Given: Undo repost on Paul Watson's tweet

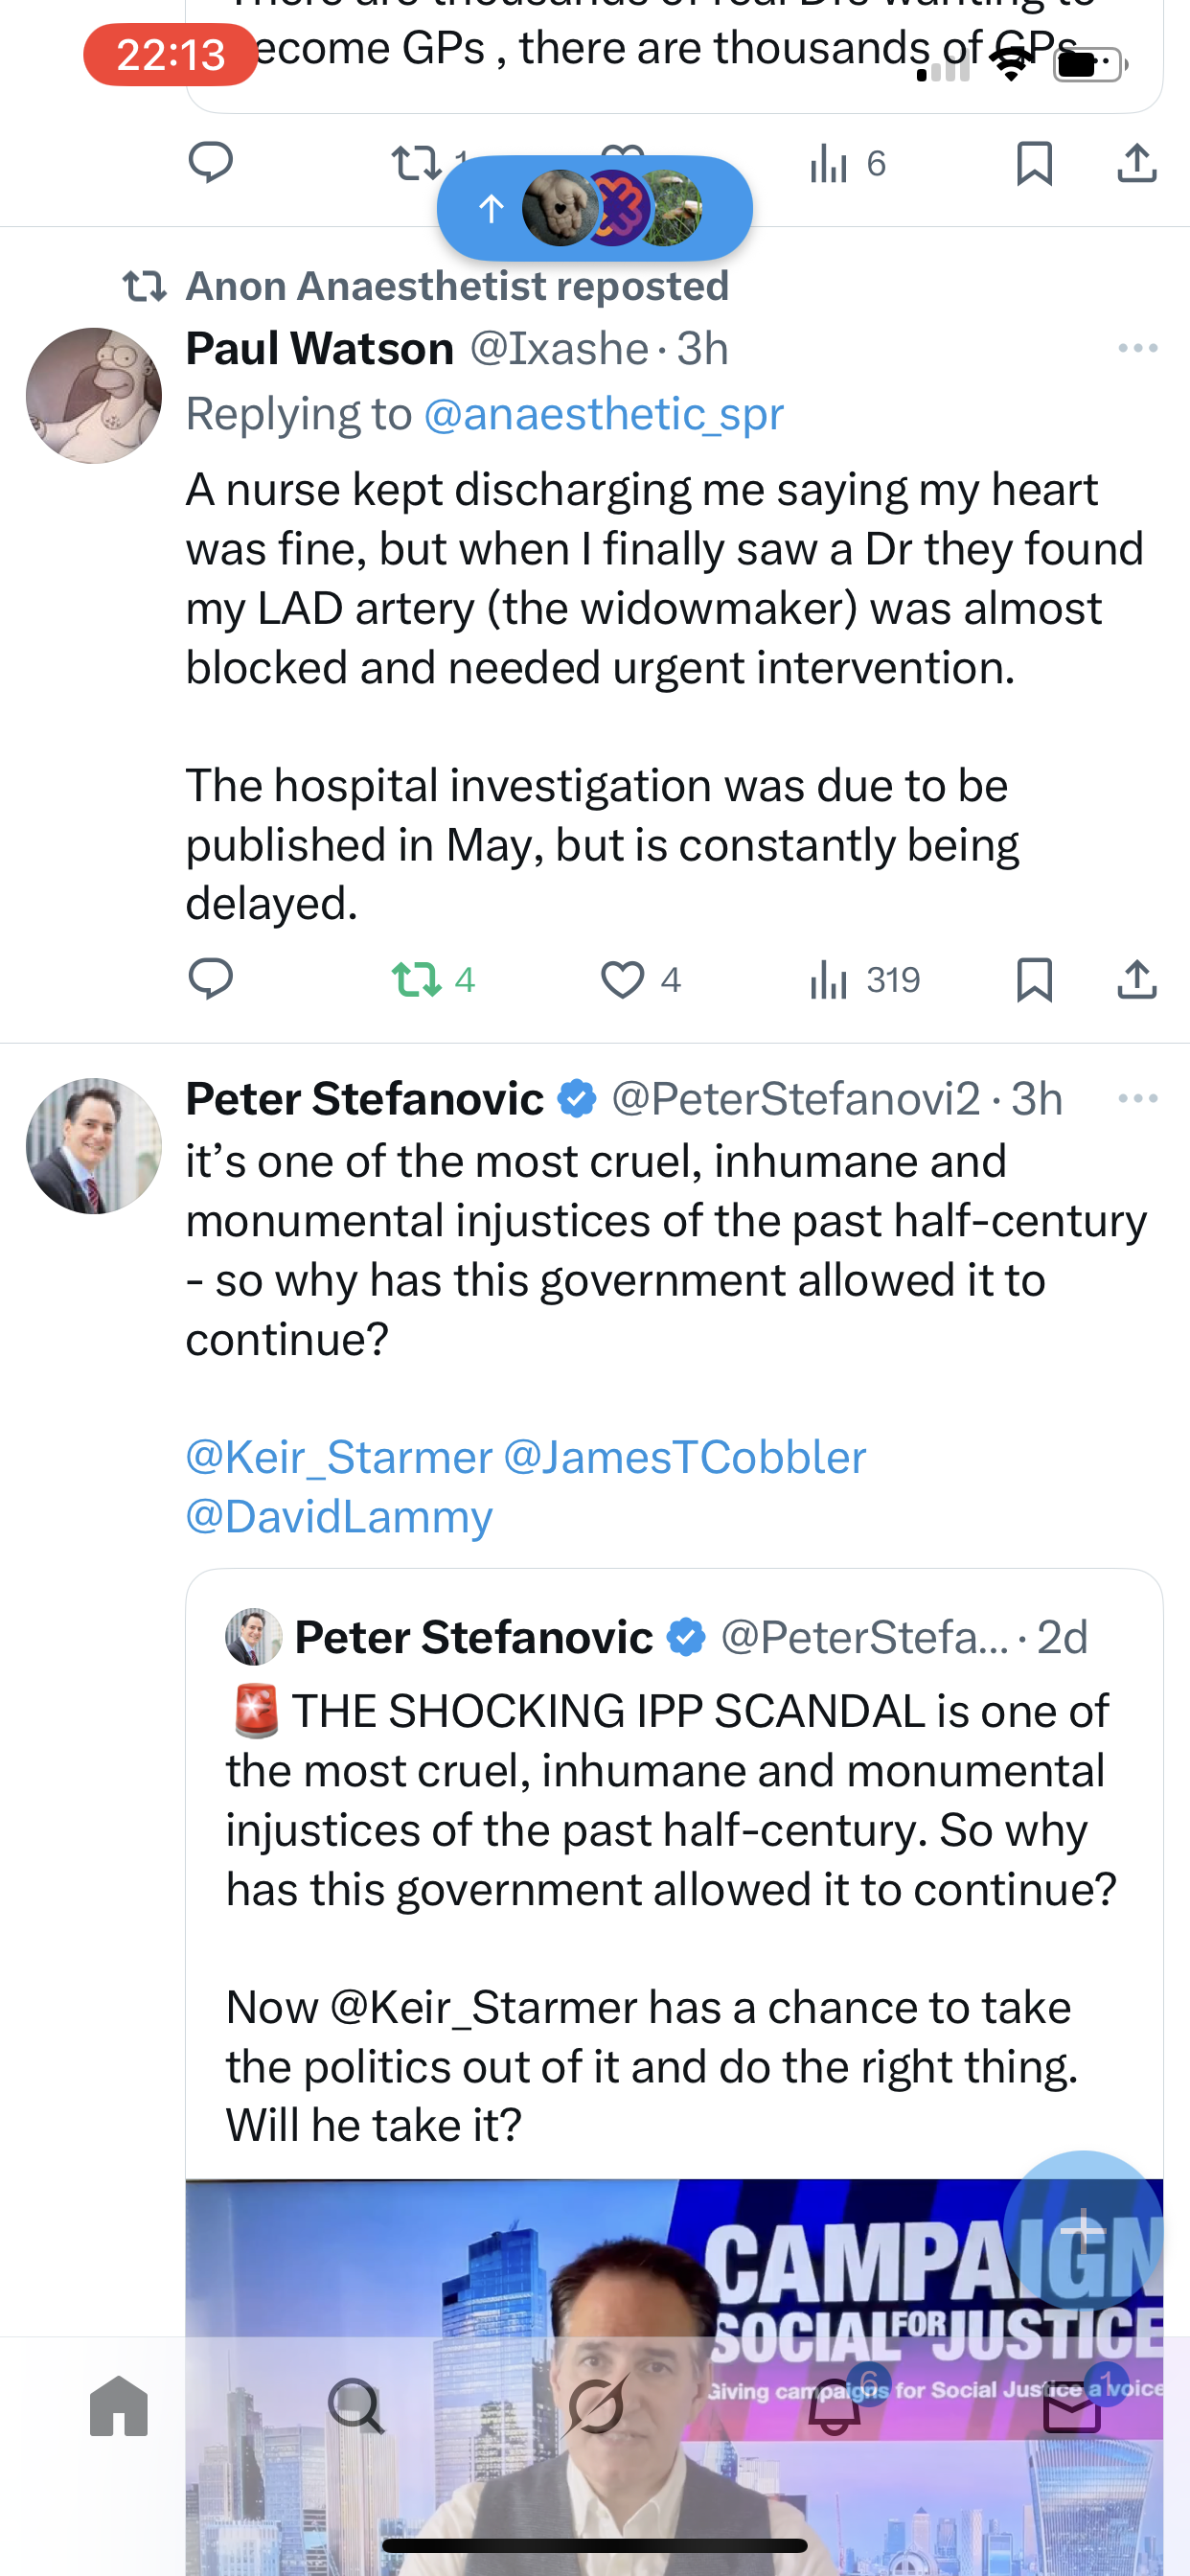Looking at the screenshot, I should tap(416, 979).
